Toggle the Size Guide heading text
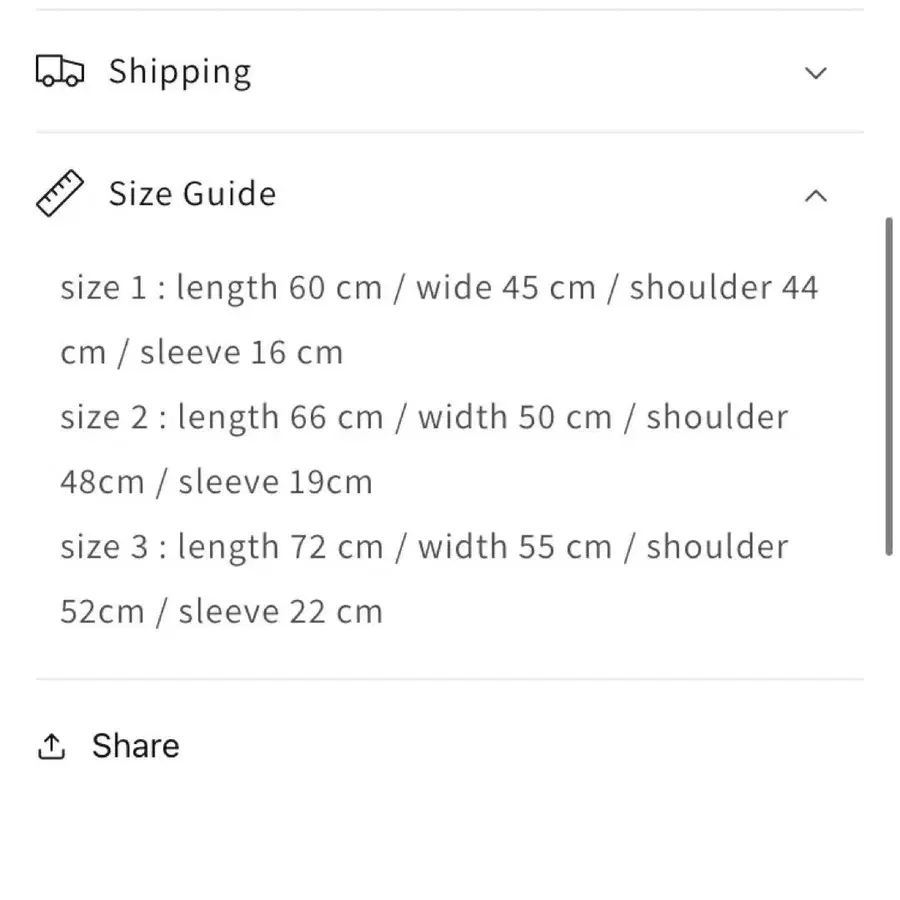This screenshot has height=900, width=900. pyautogui.click(x=193, y=193)
